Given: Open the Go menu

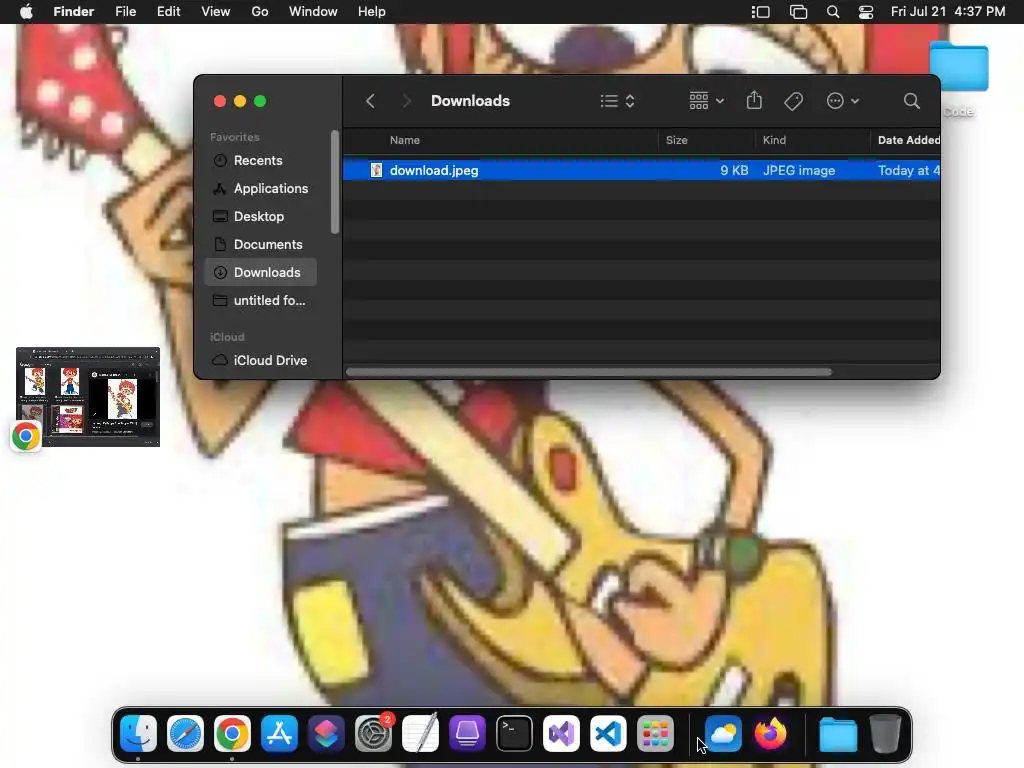Looking at the screenshot, I should 260,12.
